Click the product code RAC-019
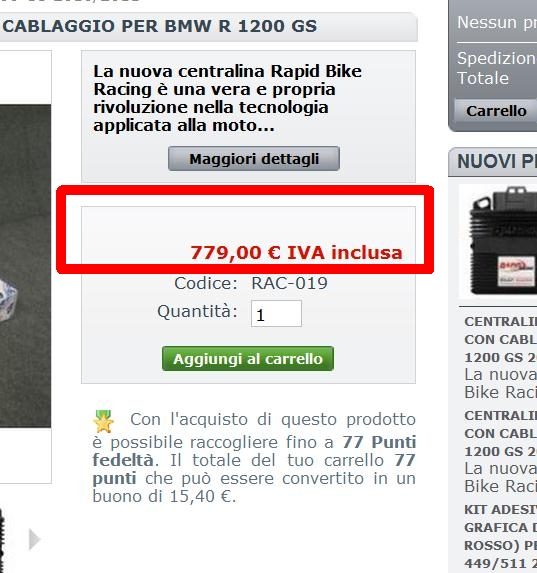This screenshot has height=573, width=537. (x=289, y=283)
